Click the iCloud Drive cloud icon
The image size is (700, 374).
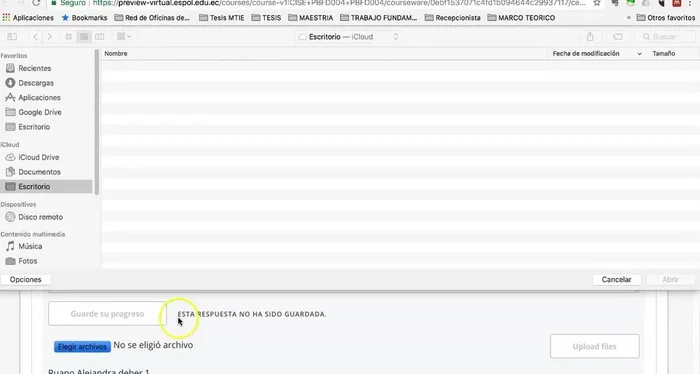click(x=10, y=157)
